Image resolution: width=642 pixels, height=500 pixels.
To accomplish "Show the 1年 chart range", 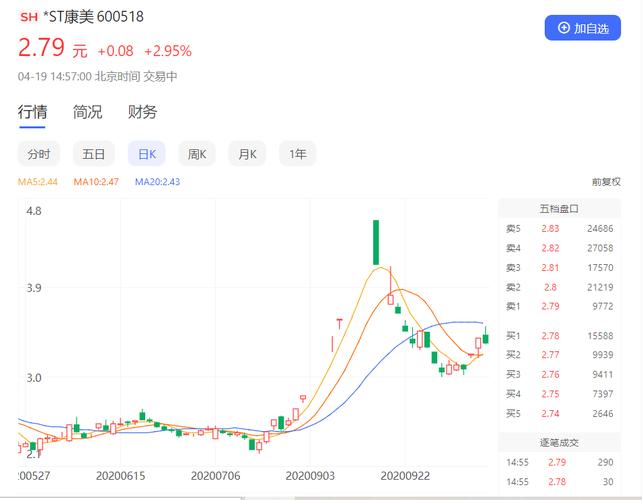I will coord(298,154).
